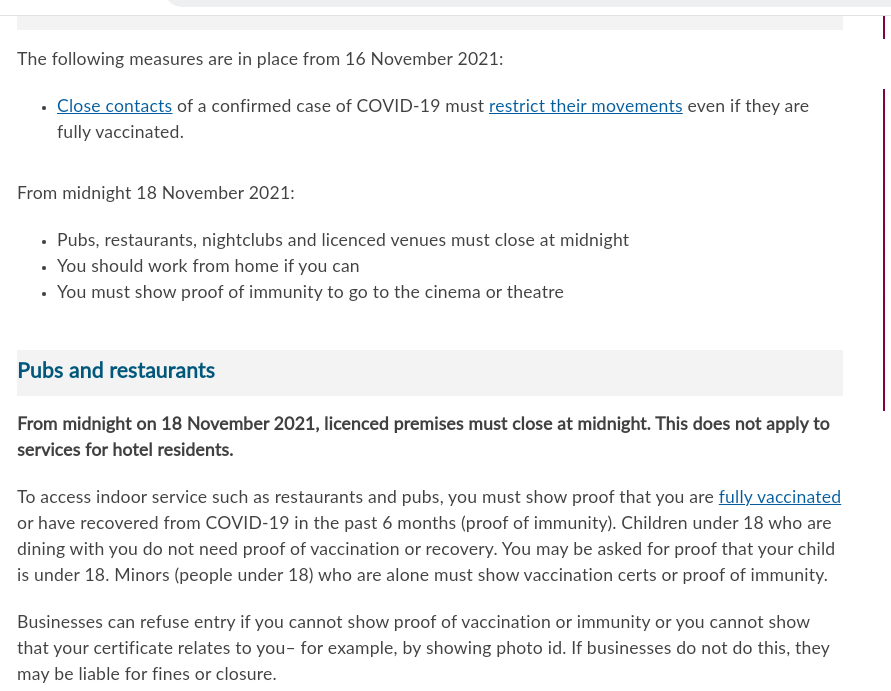
Task: Click the "From midnight 18 November 2021:" line
Action: click(156, 194)
